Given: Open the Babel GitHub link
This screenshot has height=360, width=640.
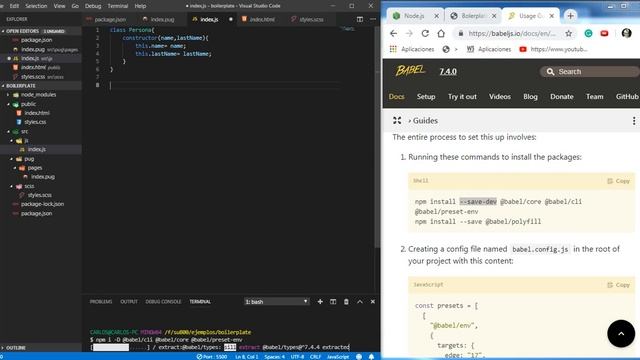Looking at the screenshot, I should (x=627, y=97).
